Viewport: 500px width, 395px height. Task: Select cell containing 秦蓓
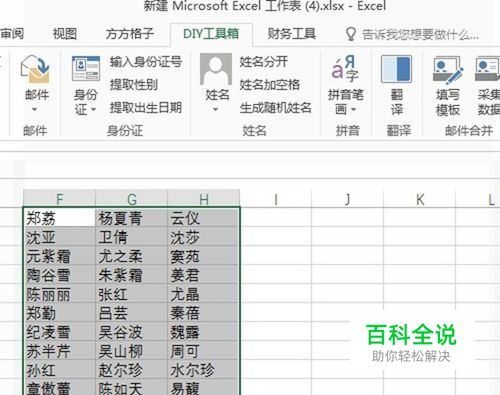pyautogui.click(x=203, y=313)
